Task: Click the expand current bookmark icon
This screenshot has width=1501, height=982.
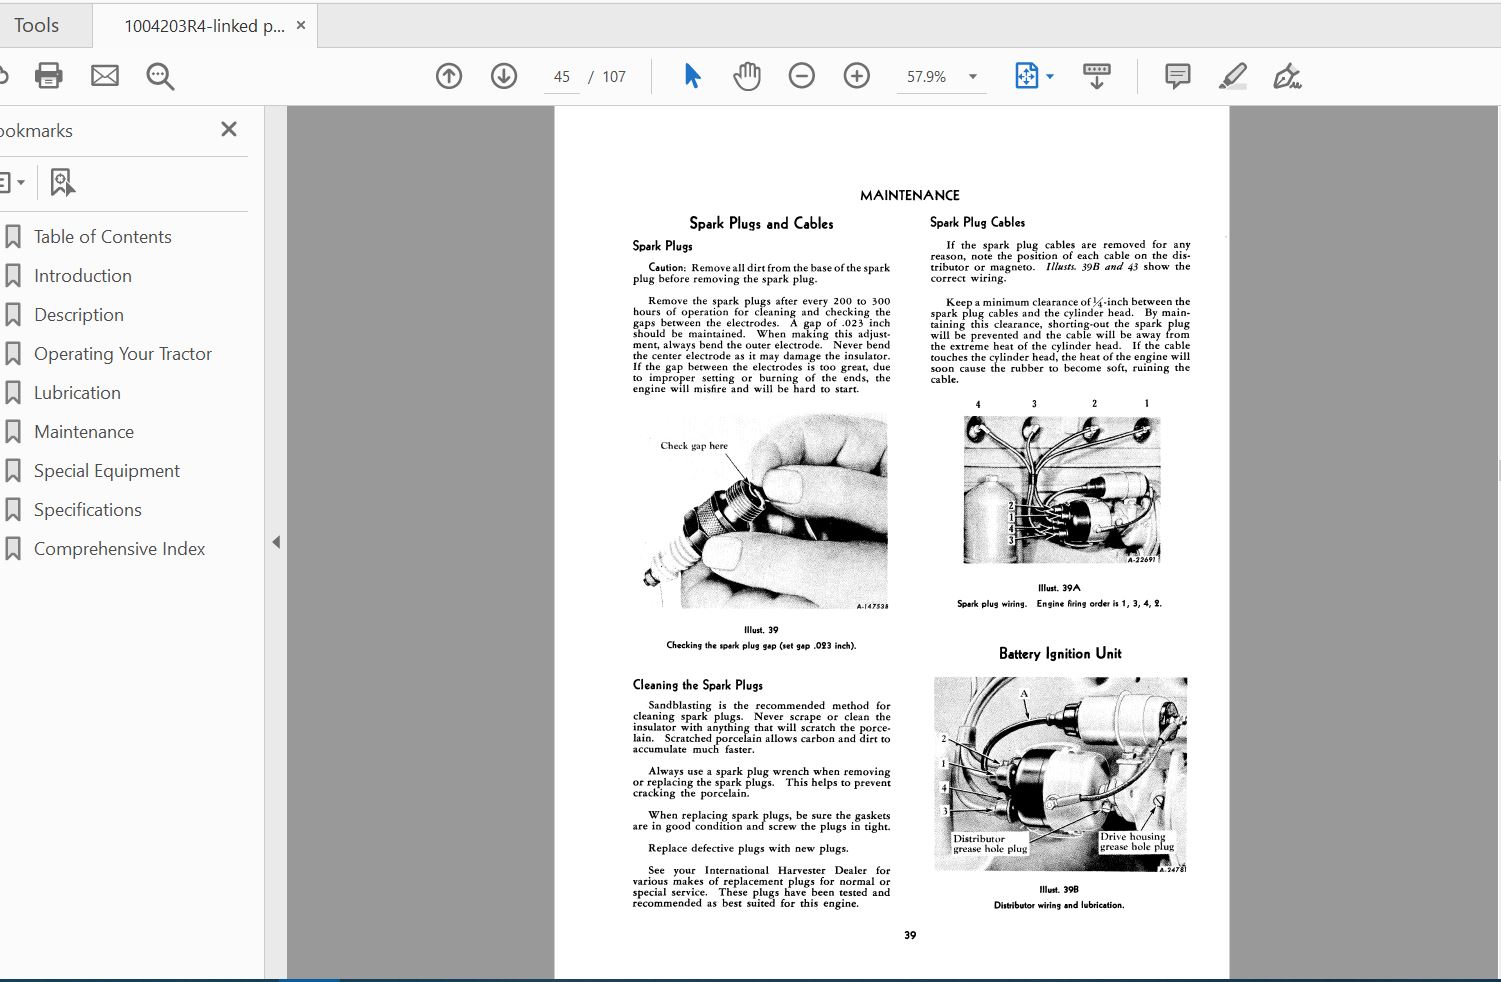Action: tap(62, 181)
